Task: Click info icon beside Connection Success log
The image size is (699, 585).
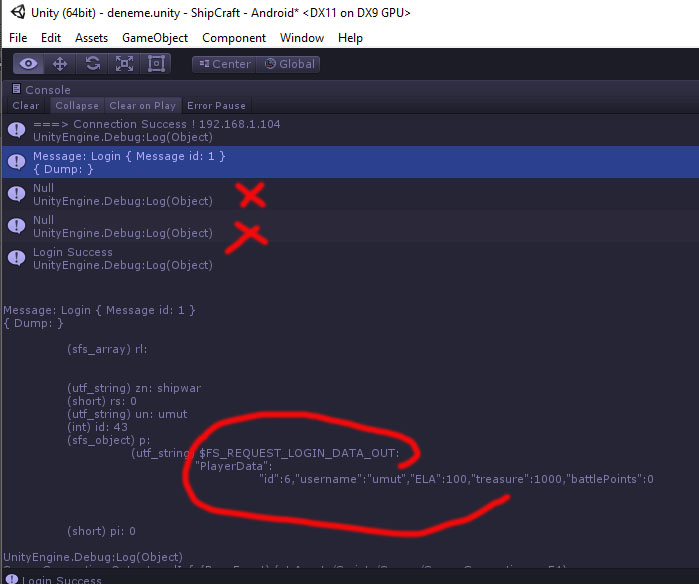Action: [x=16, y=130]
